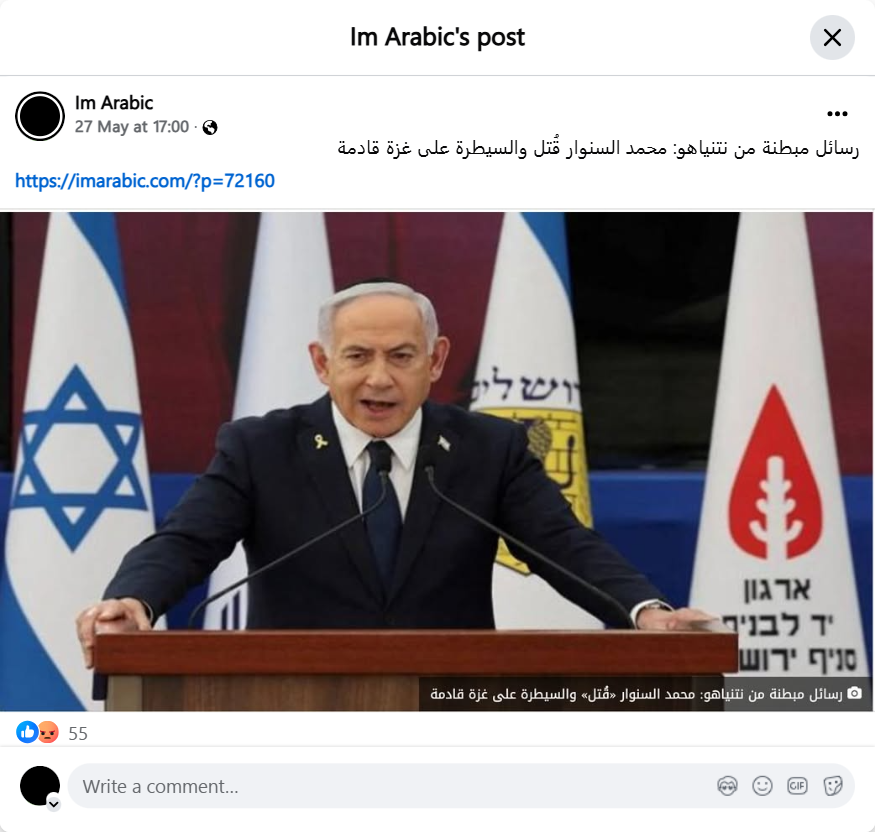Open Im Arabic profile picture
Screen dimensions: 875x832
pos(40,116)
